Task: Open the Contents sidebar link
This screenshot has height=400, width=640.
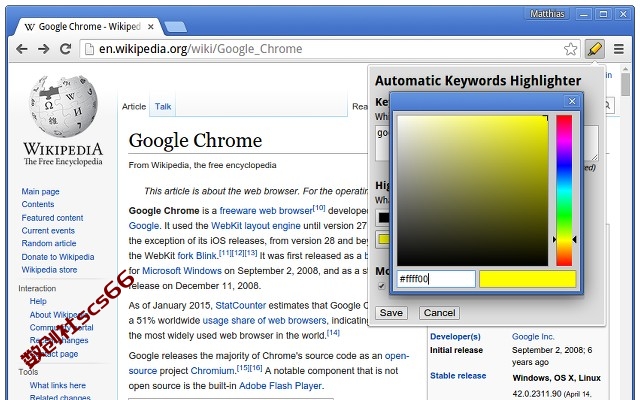Action: pyautogui.click(x=38, y=204)
